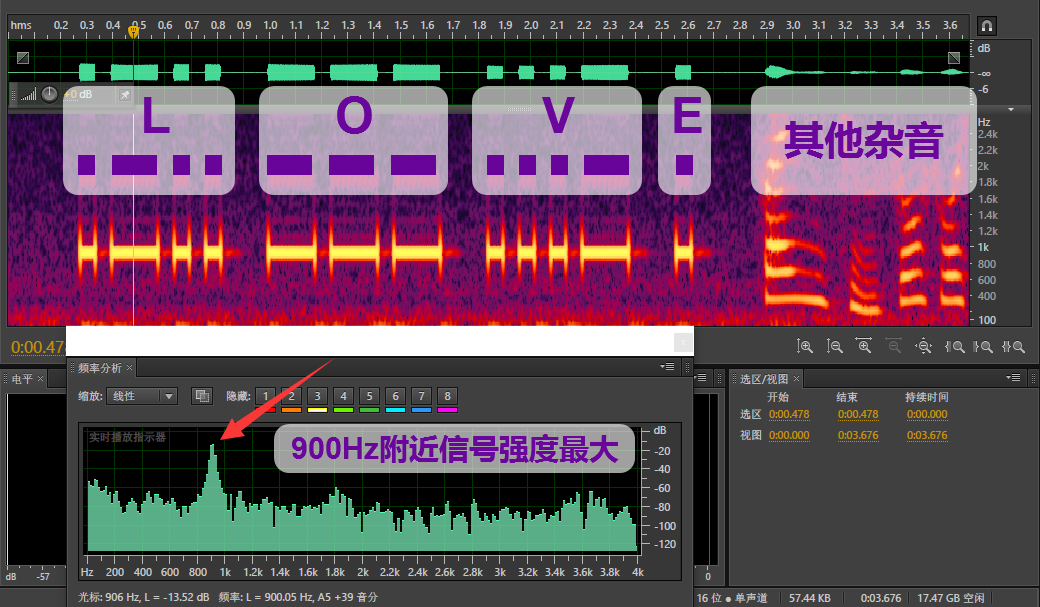Viewport: 1040px width, 607px height.
Task: Click the selection end time field
Action: (857, 414)
